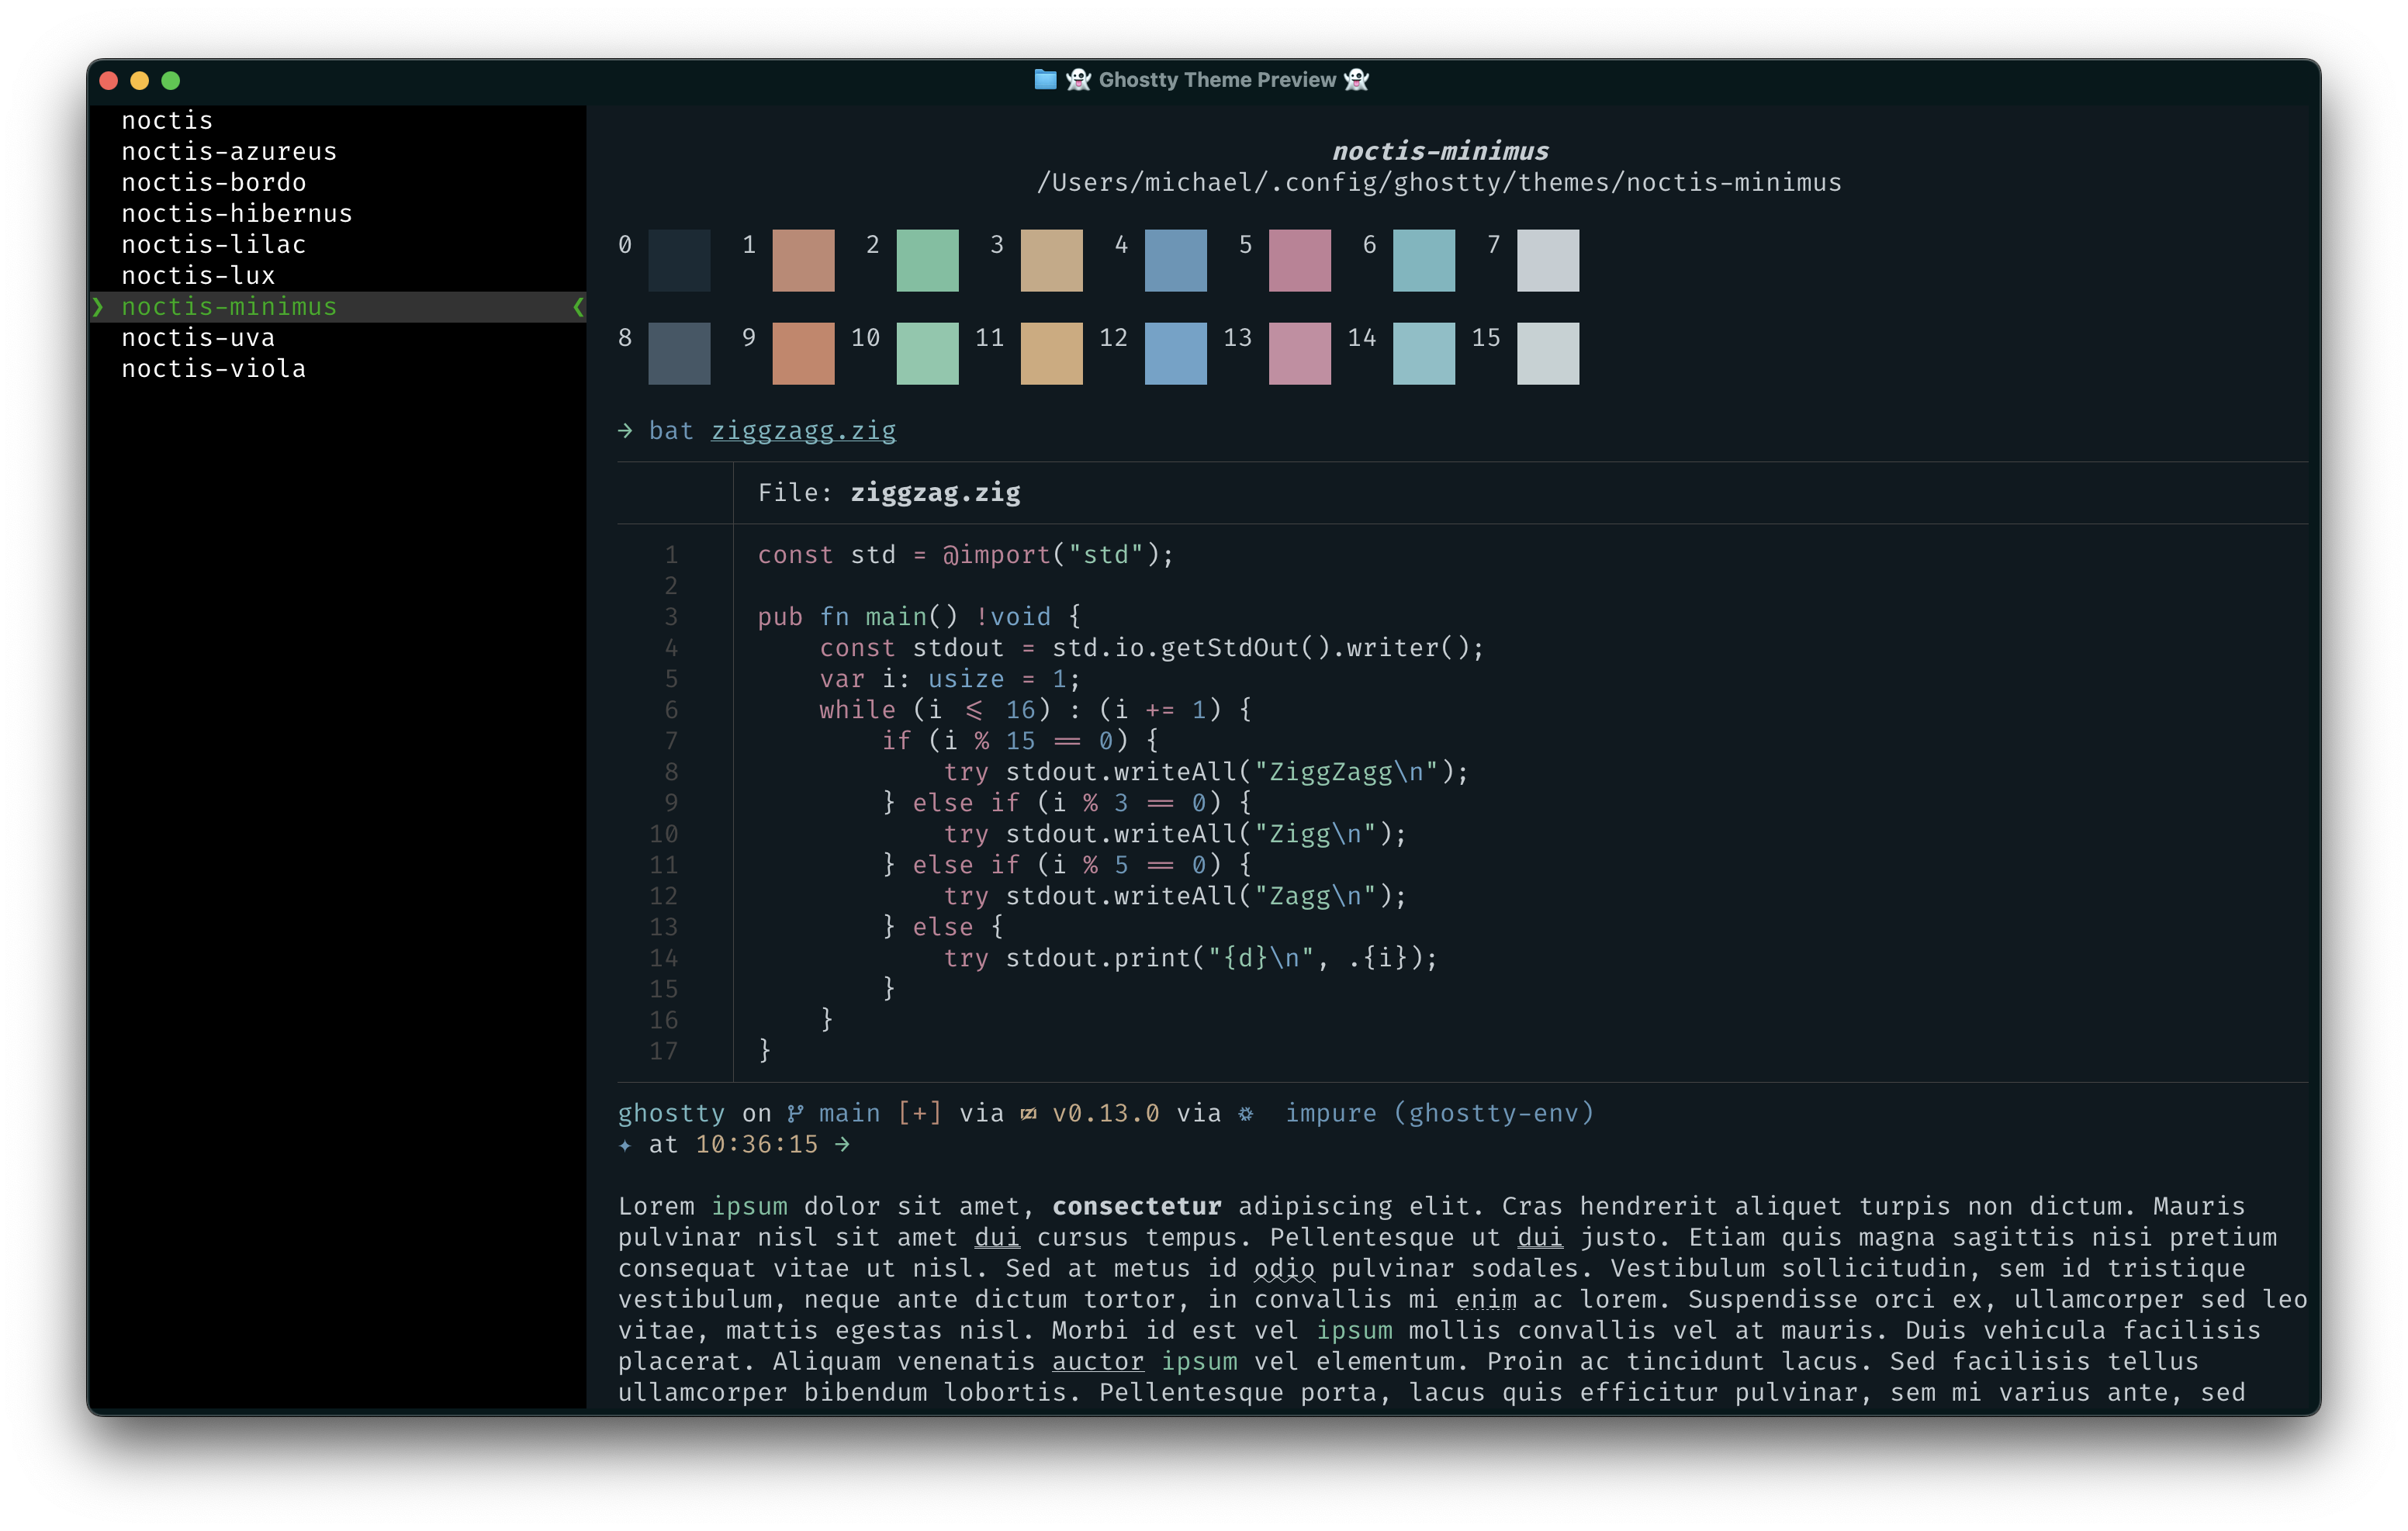Image resolution: width=2408 pixels, height=1531 pixels.
Task: Click the bold word 'consectetur'
Action: click(x=1137, y=1206)
